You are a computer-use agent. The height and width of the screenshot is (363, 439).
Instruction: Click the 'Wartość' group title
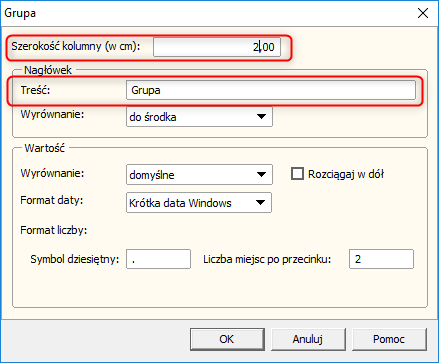(x=45, y=148)
